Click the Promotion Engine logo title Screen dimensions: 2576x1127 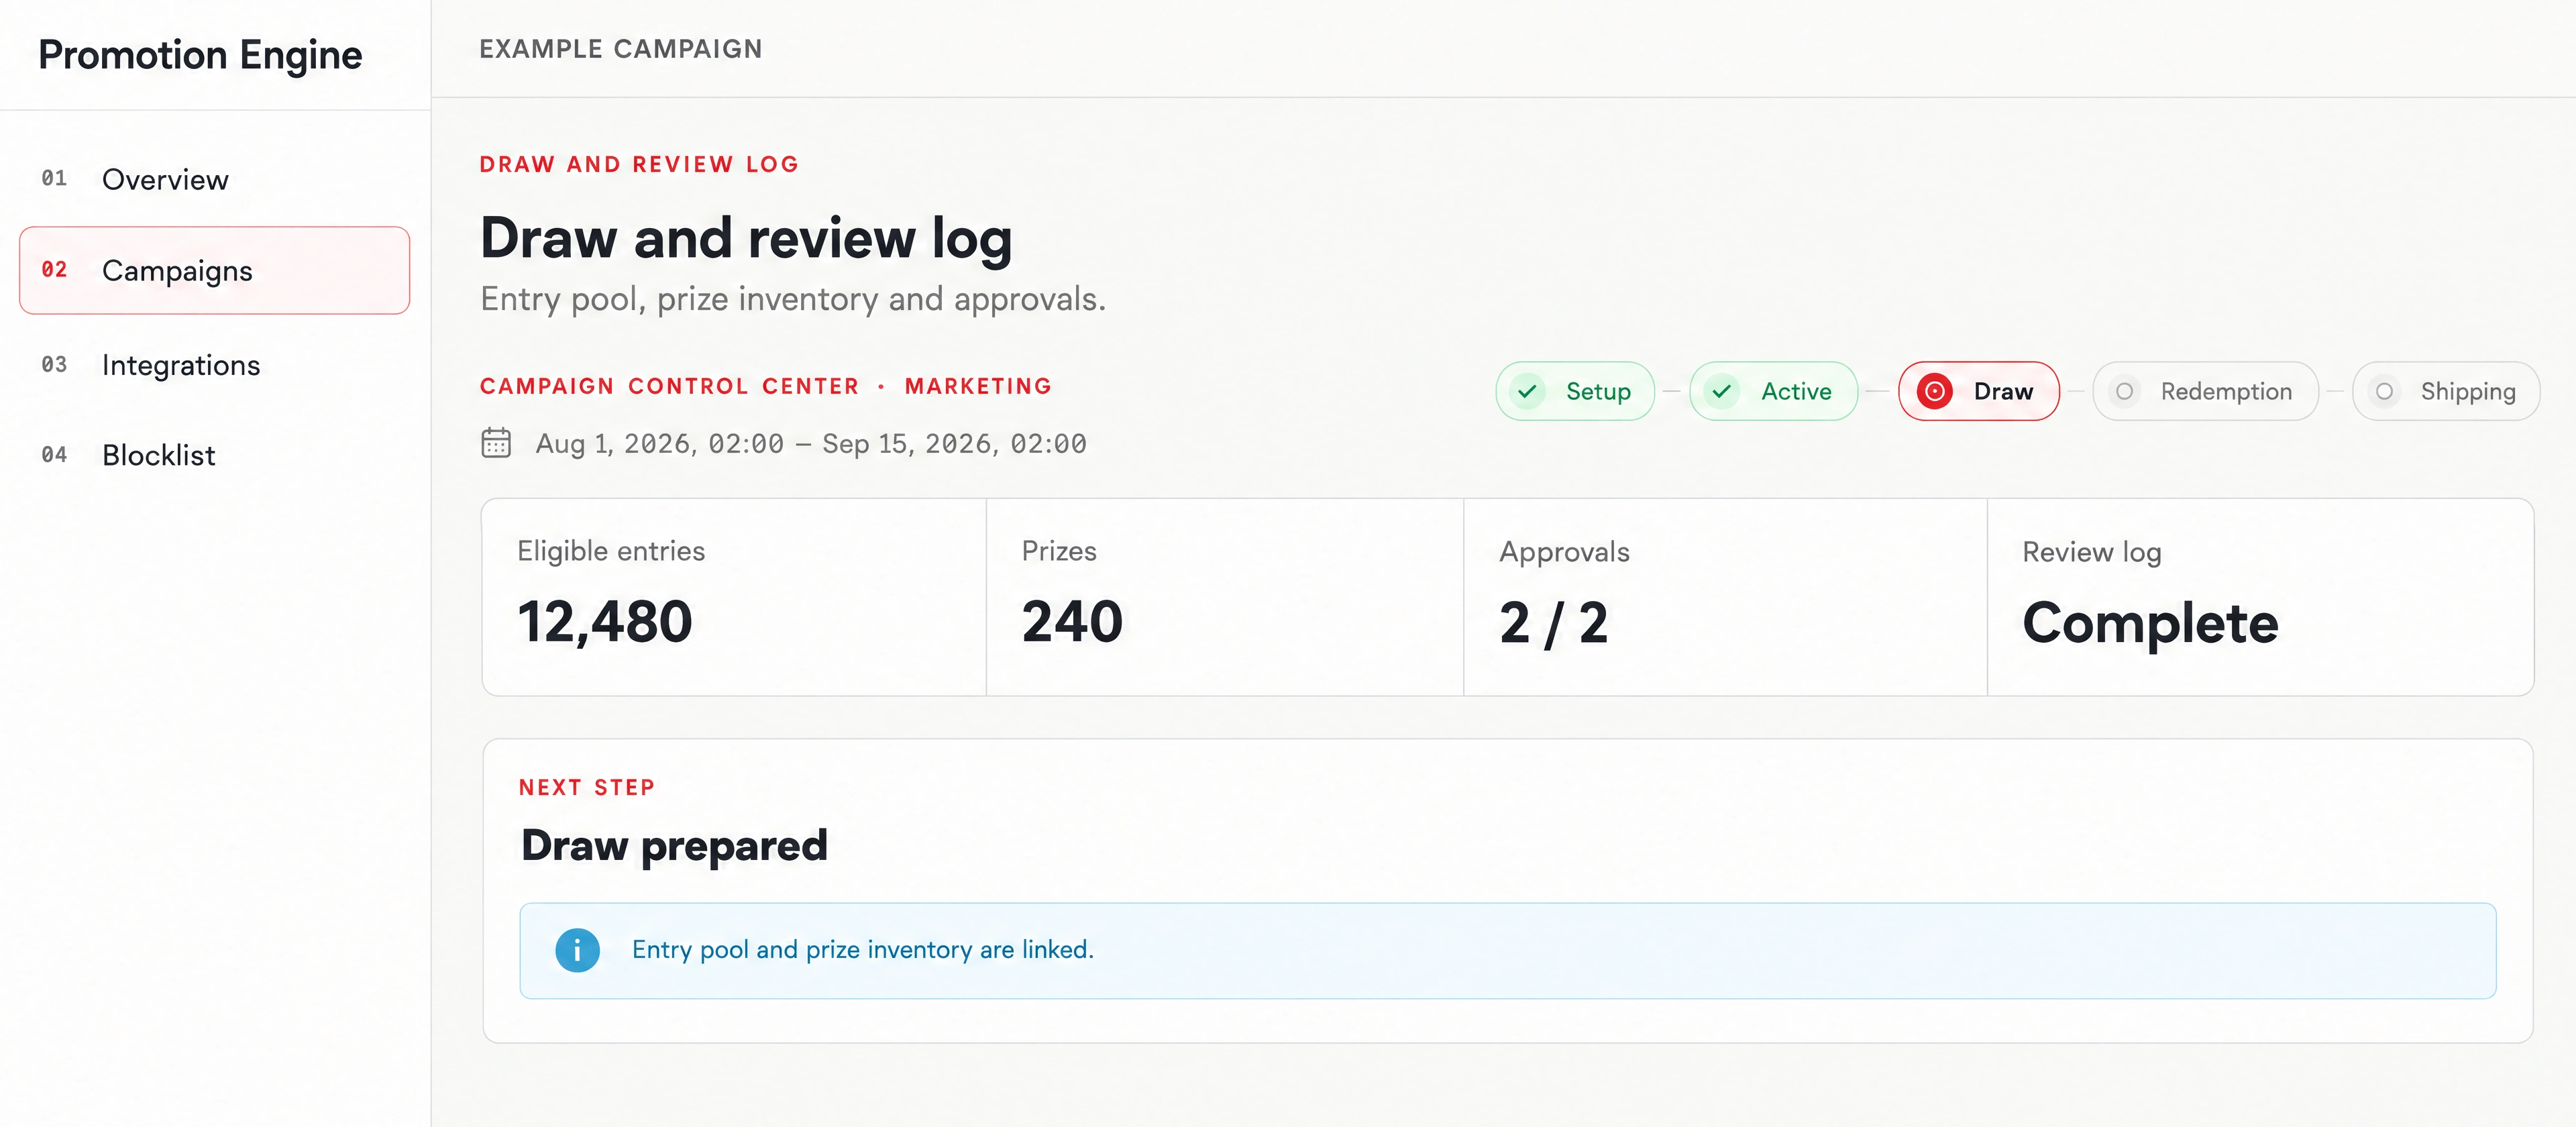point(200,55)
